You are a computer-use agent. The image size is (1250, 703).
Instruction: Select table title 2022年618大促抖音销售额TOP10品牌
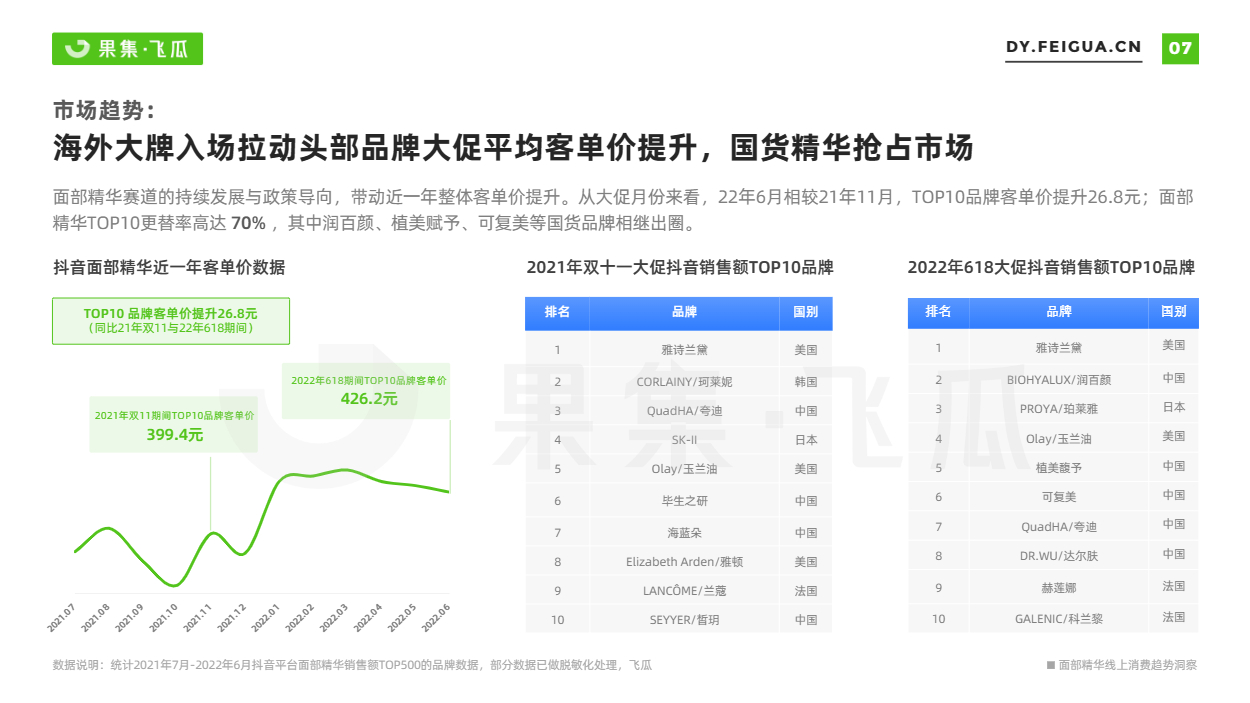point(1051,267)
